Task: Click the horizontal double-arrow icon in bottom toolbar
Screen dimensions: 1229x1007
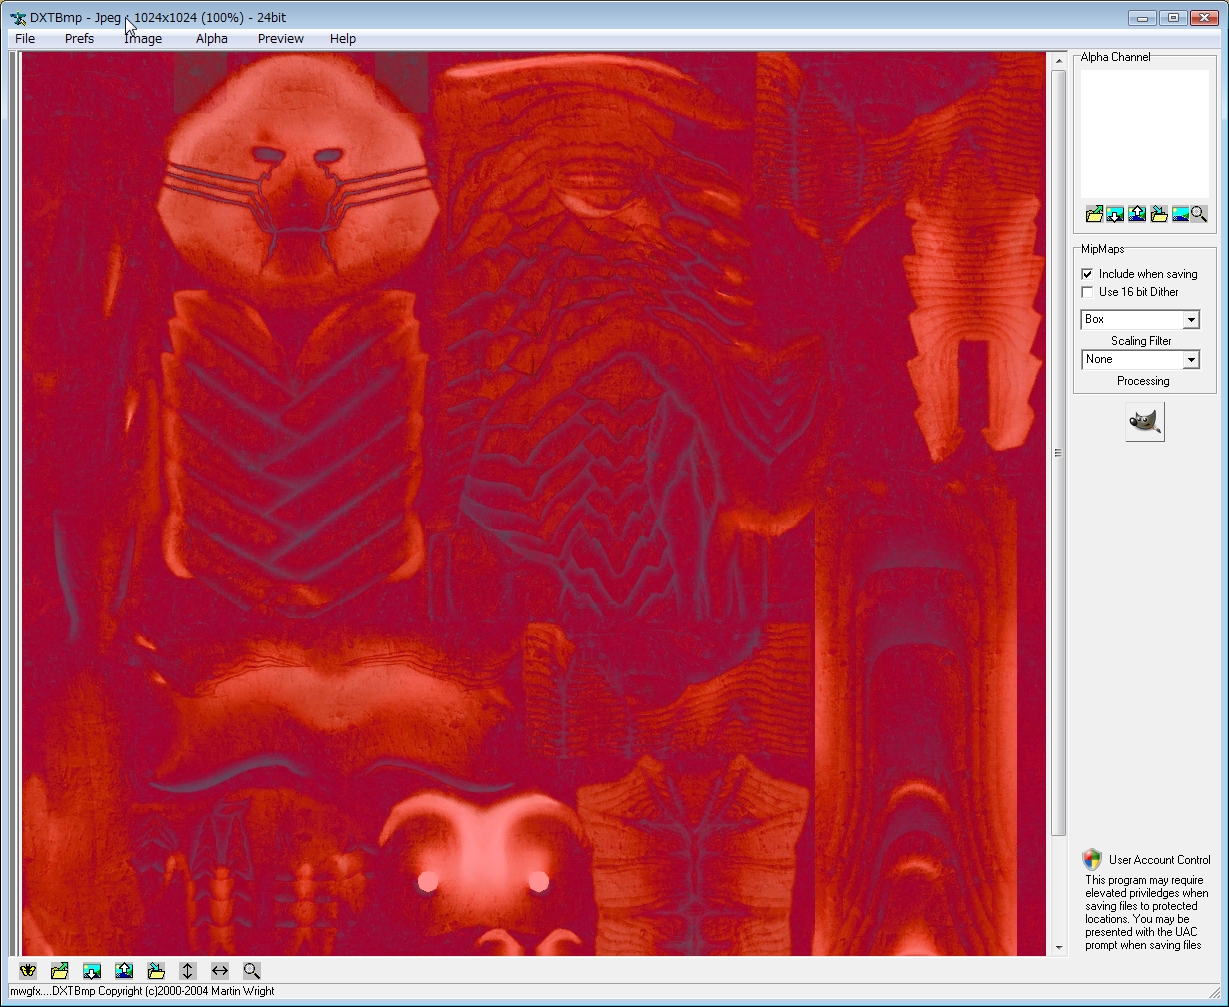Action: [220, 971]
